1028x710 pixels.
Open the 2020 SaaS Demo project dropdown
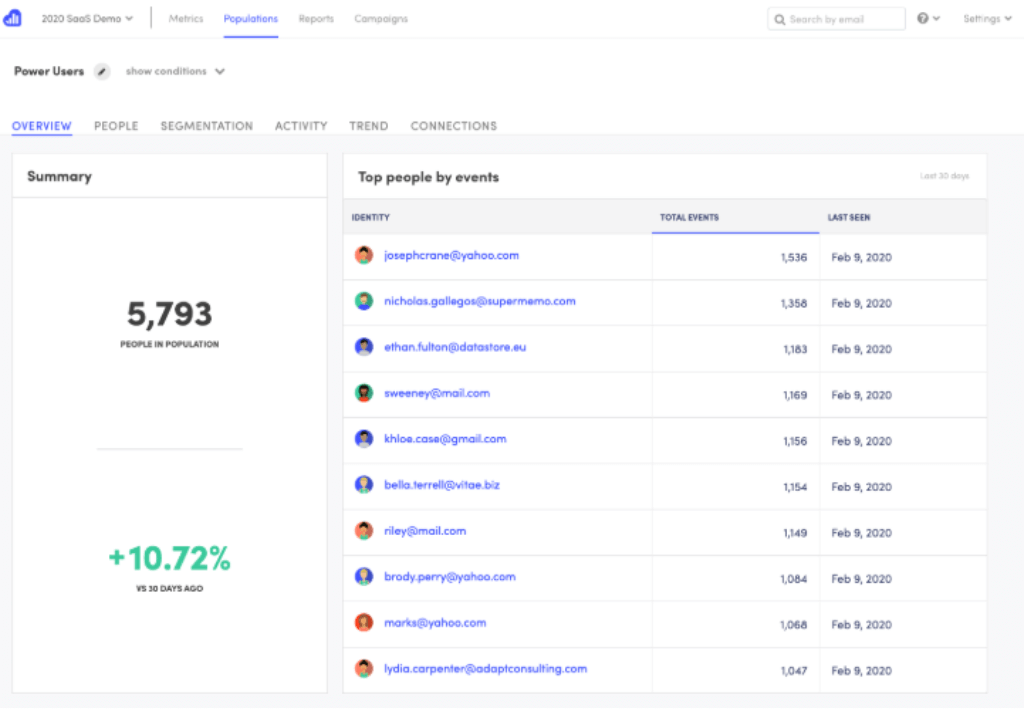(87, 19)
